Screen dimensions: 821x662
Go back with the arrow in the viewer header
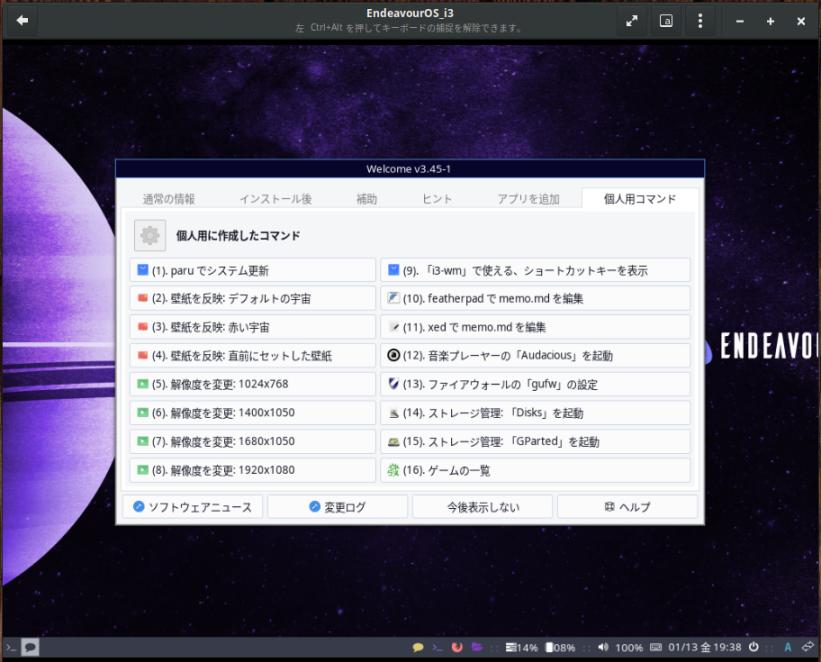pos(22,20)
